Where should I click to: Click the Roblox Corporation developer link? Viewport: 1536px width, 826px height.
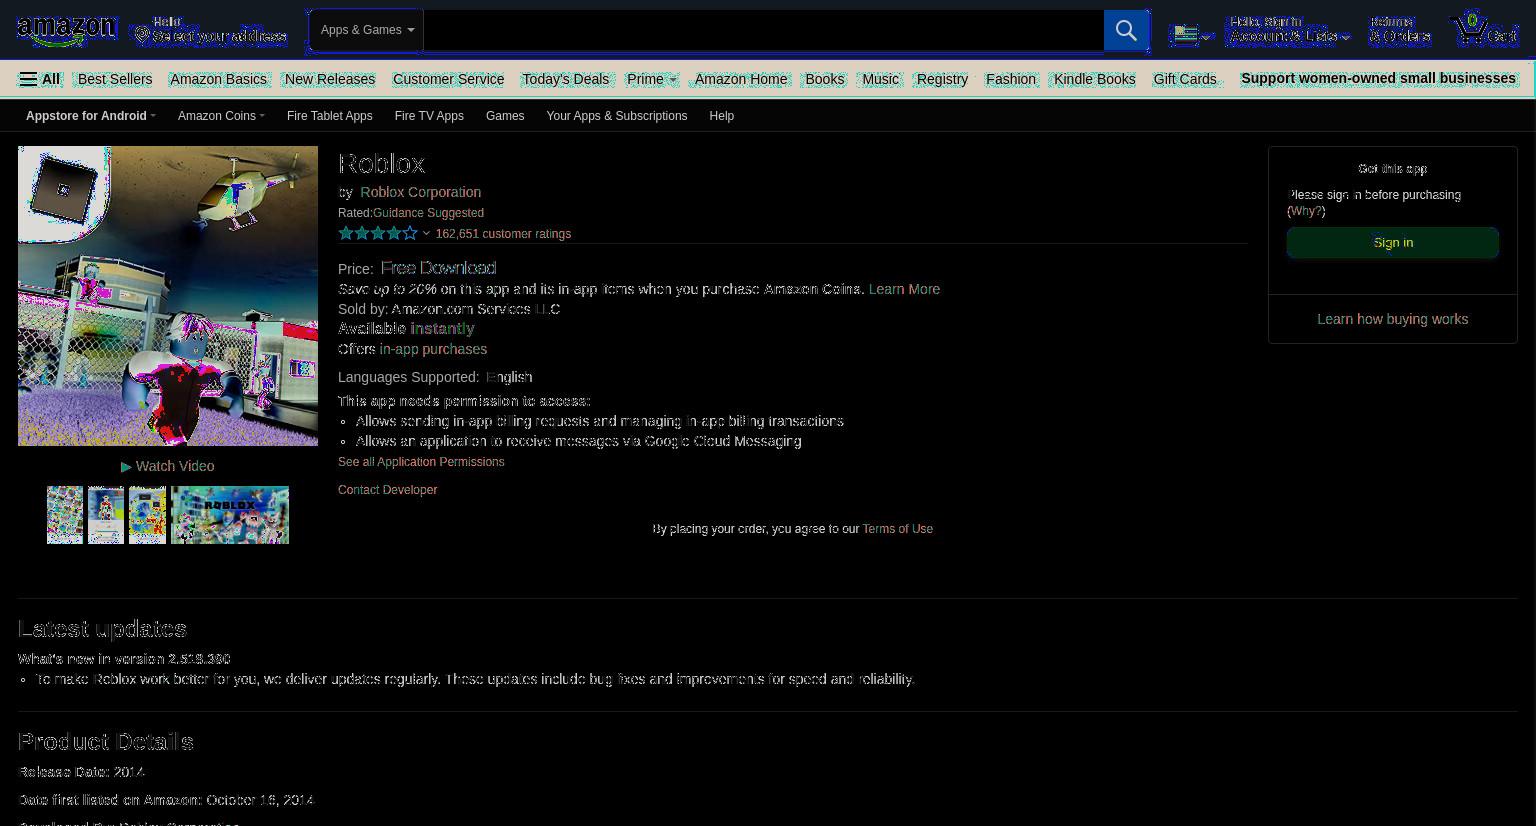421,192
